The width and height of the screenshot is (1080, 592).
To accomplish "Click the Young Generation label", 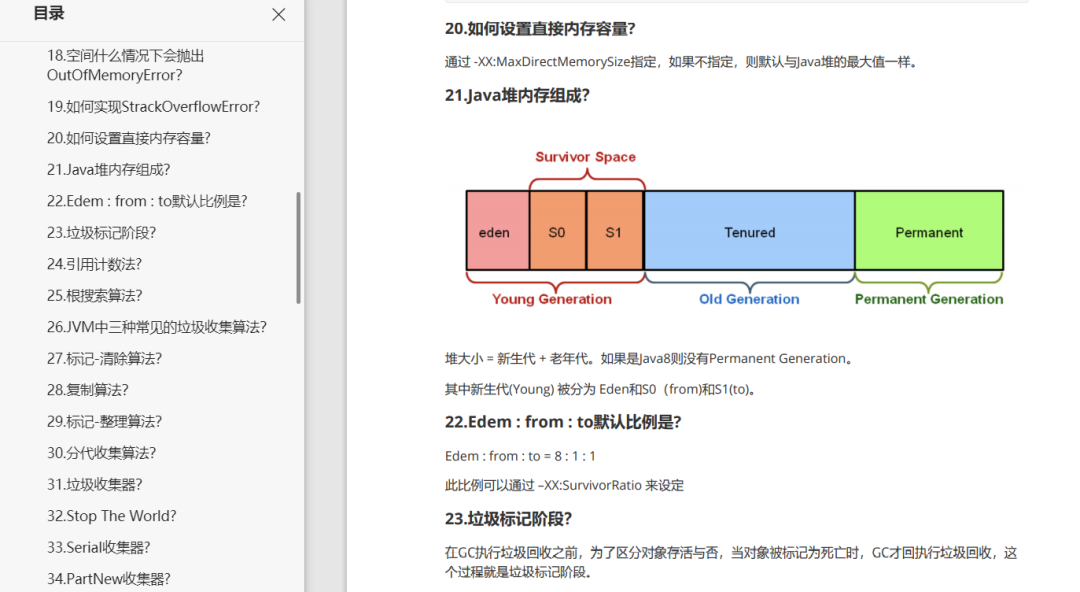I will pos(552,299).
